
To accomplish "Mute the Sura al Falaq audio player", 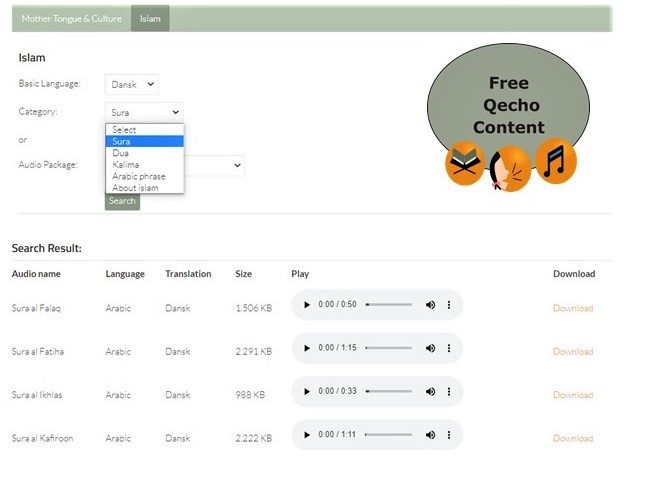I will 430,304.
